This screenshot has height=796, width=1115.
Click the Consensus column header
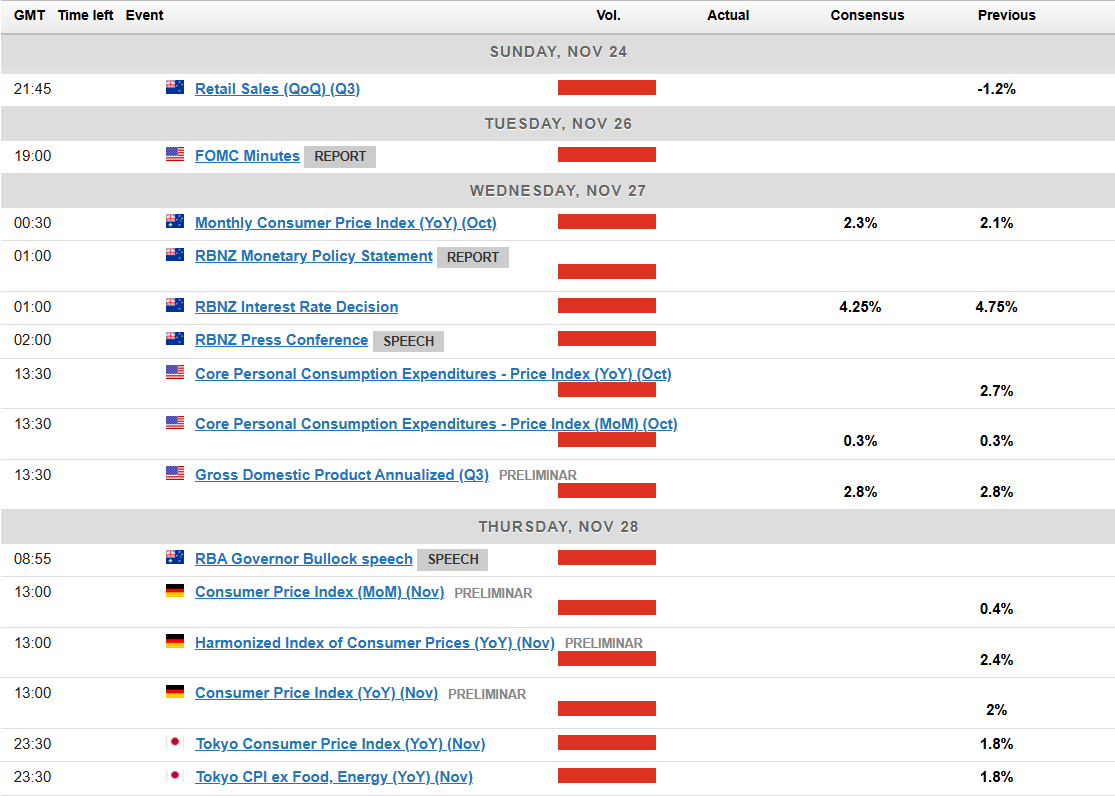pos(867,15)
